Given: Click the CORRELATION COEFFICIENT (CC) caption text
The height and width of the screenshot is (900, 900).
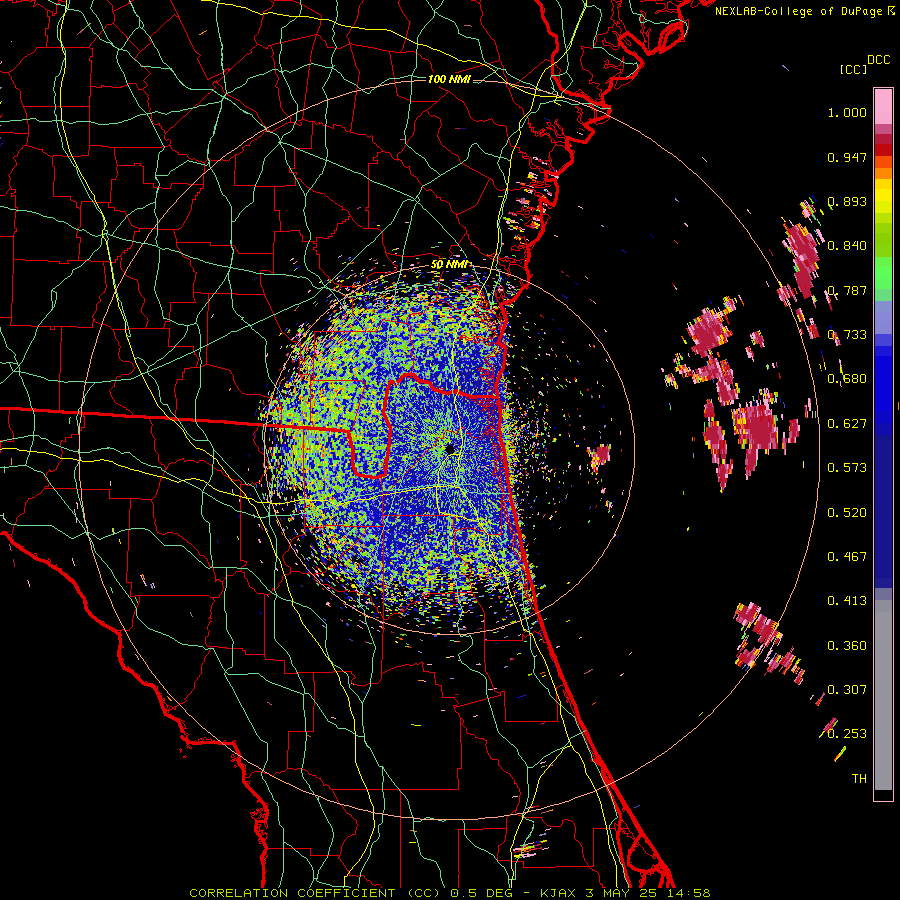Looking at the screenshot, I should point(315,893).
